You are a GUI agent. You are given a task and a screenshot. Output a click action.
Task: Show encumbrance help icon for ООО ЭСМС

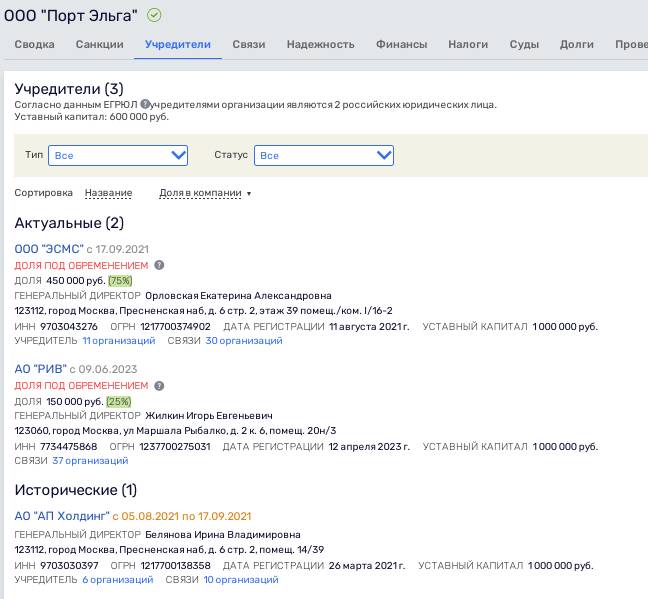[x=159, y=265]
